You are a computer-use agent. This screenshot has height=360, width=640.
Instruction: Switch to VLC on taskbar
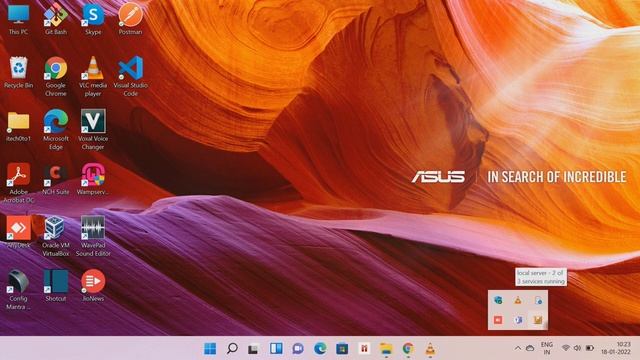[430, 349]
